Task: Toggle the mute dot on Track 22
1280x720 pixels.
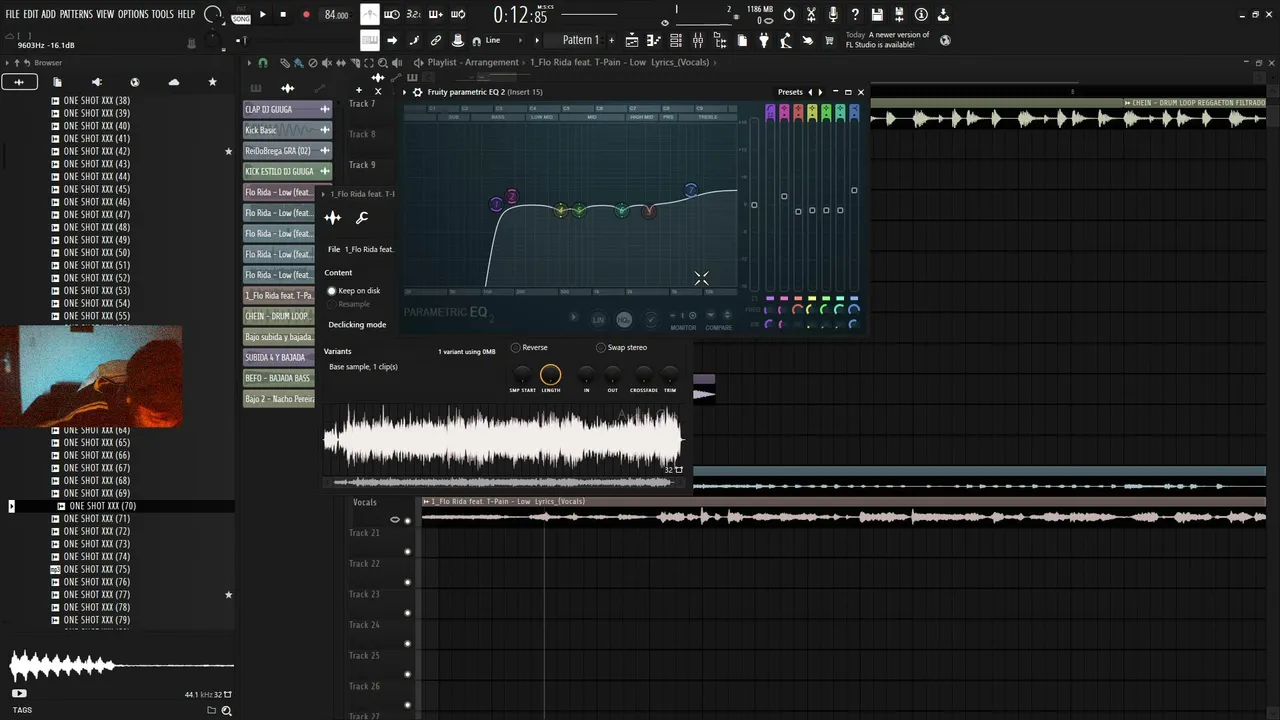Action: click(407, 582)
